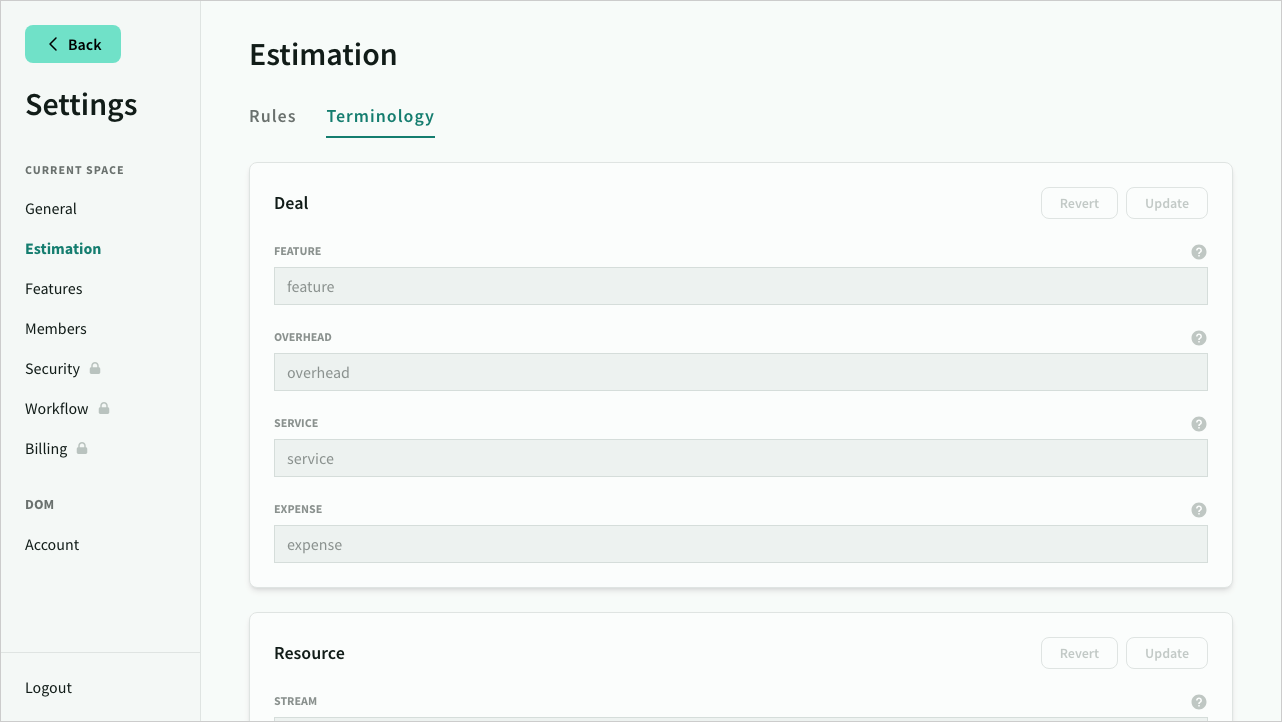Click the EXPENSE help circle icon
The height and width of the screenshot is (722, 1282).
point(1199,510)
